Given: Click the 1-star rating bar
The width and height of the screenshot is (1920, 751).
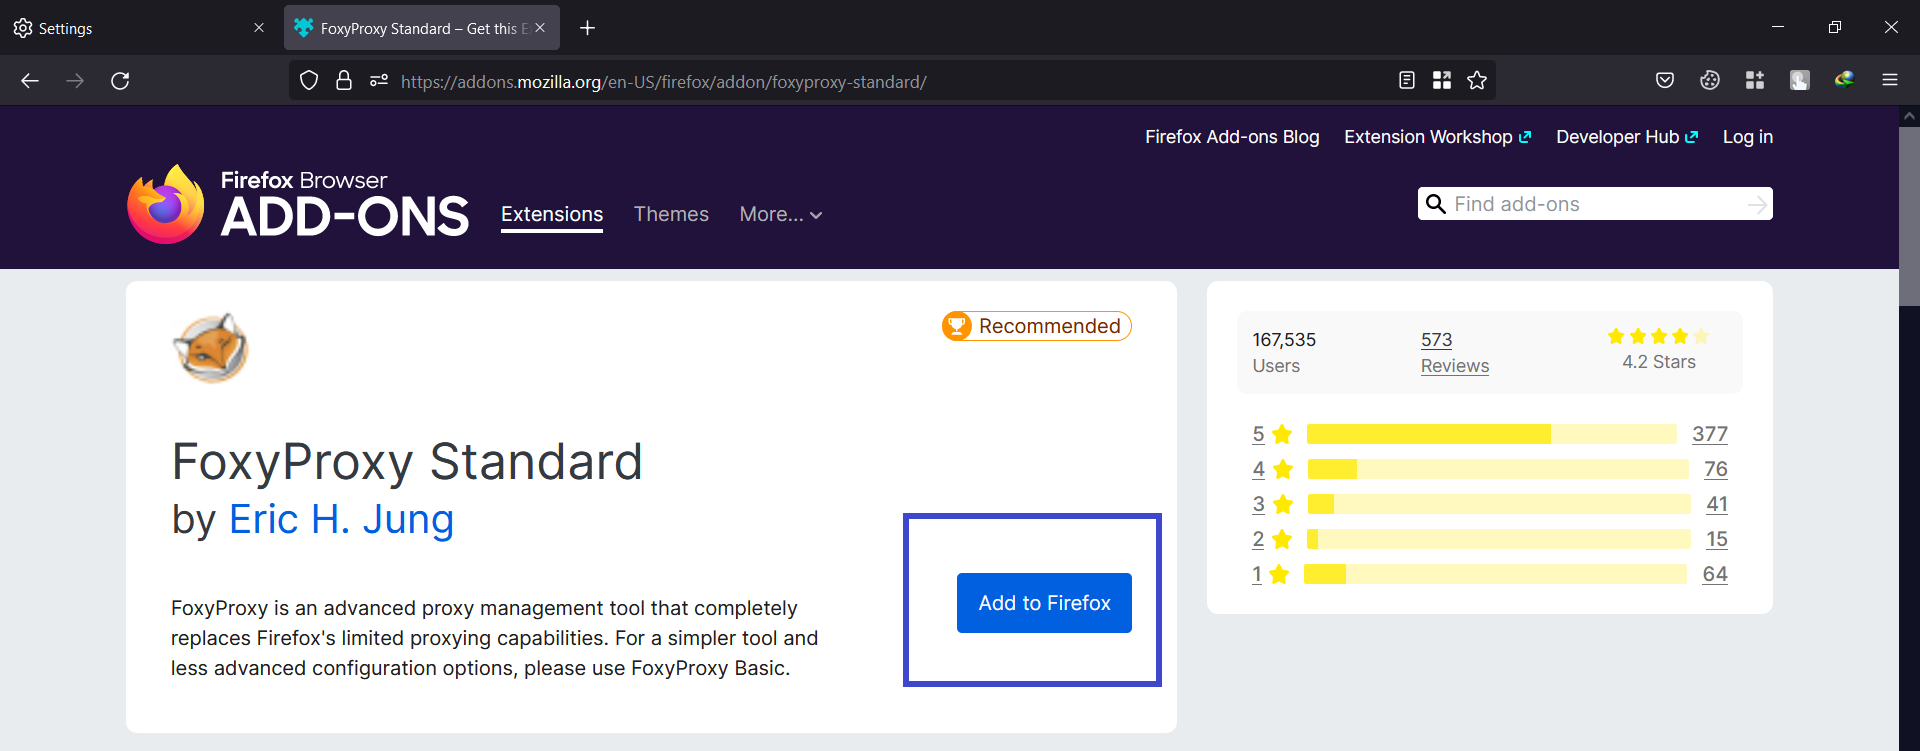Looking at the screenshot, I should tap(1495, 574).
